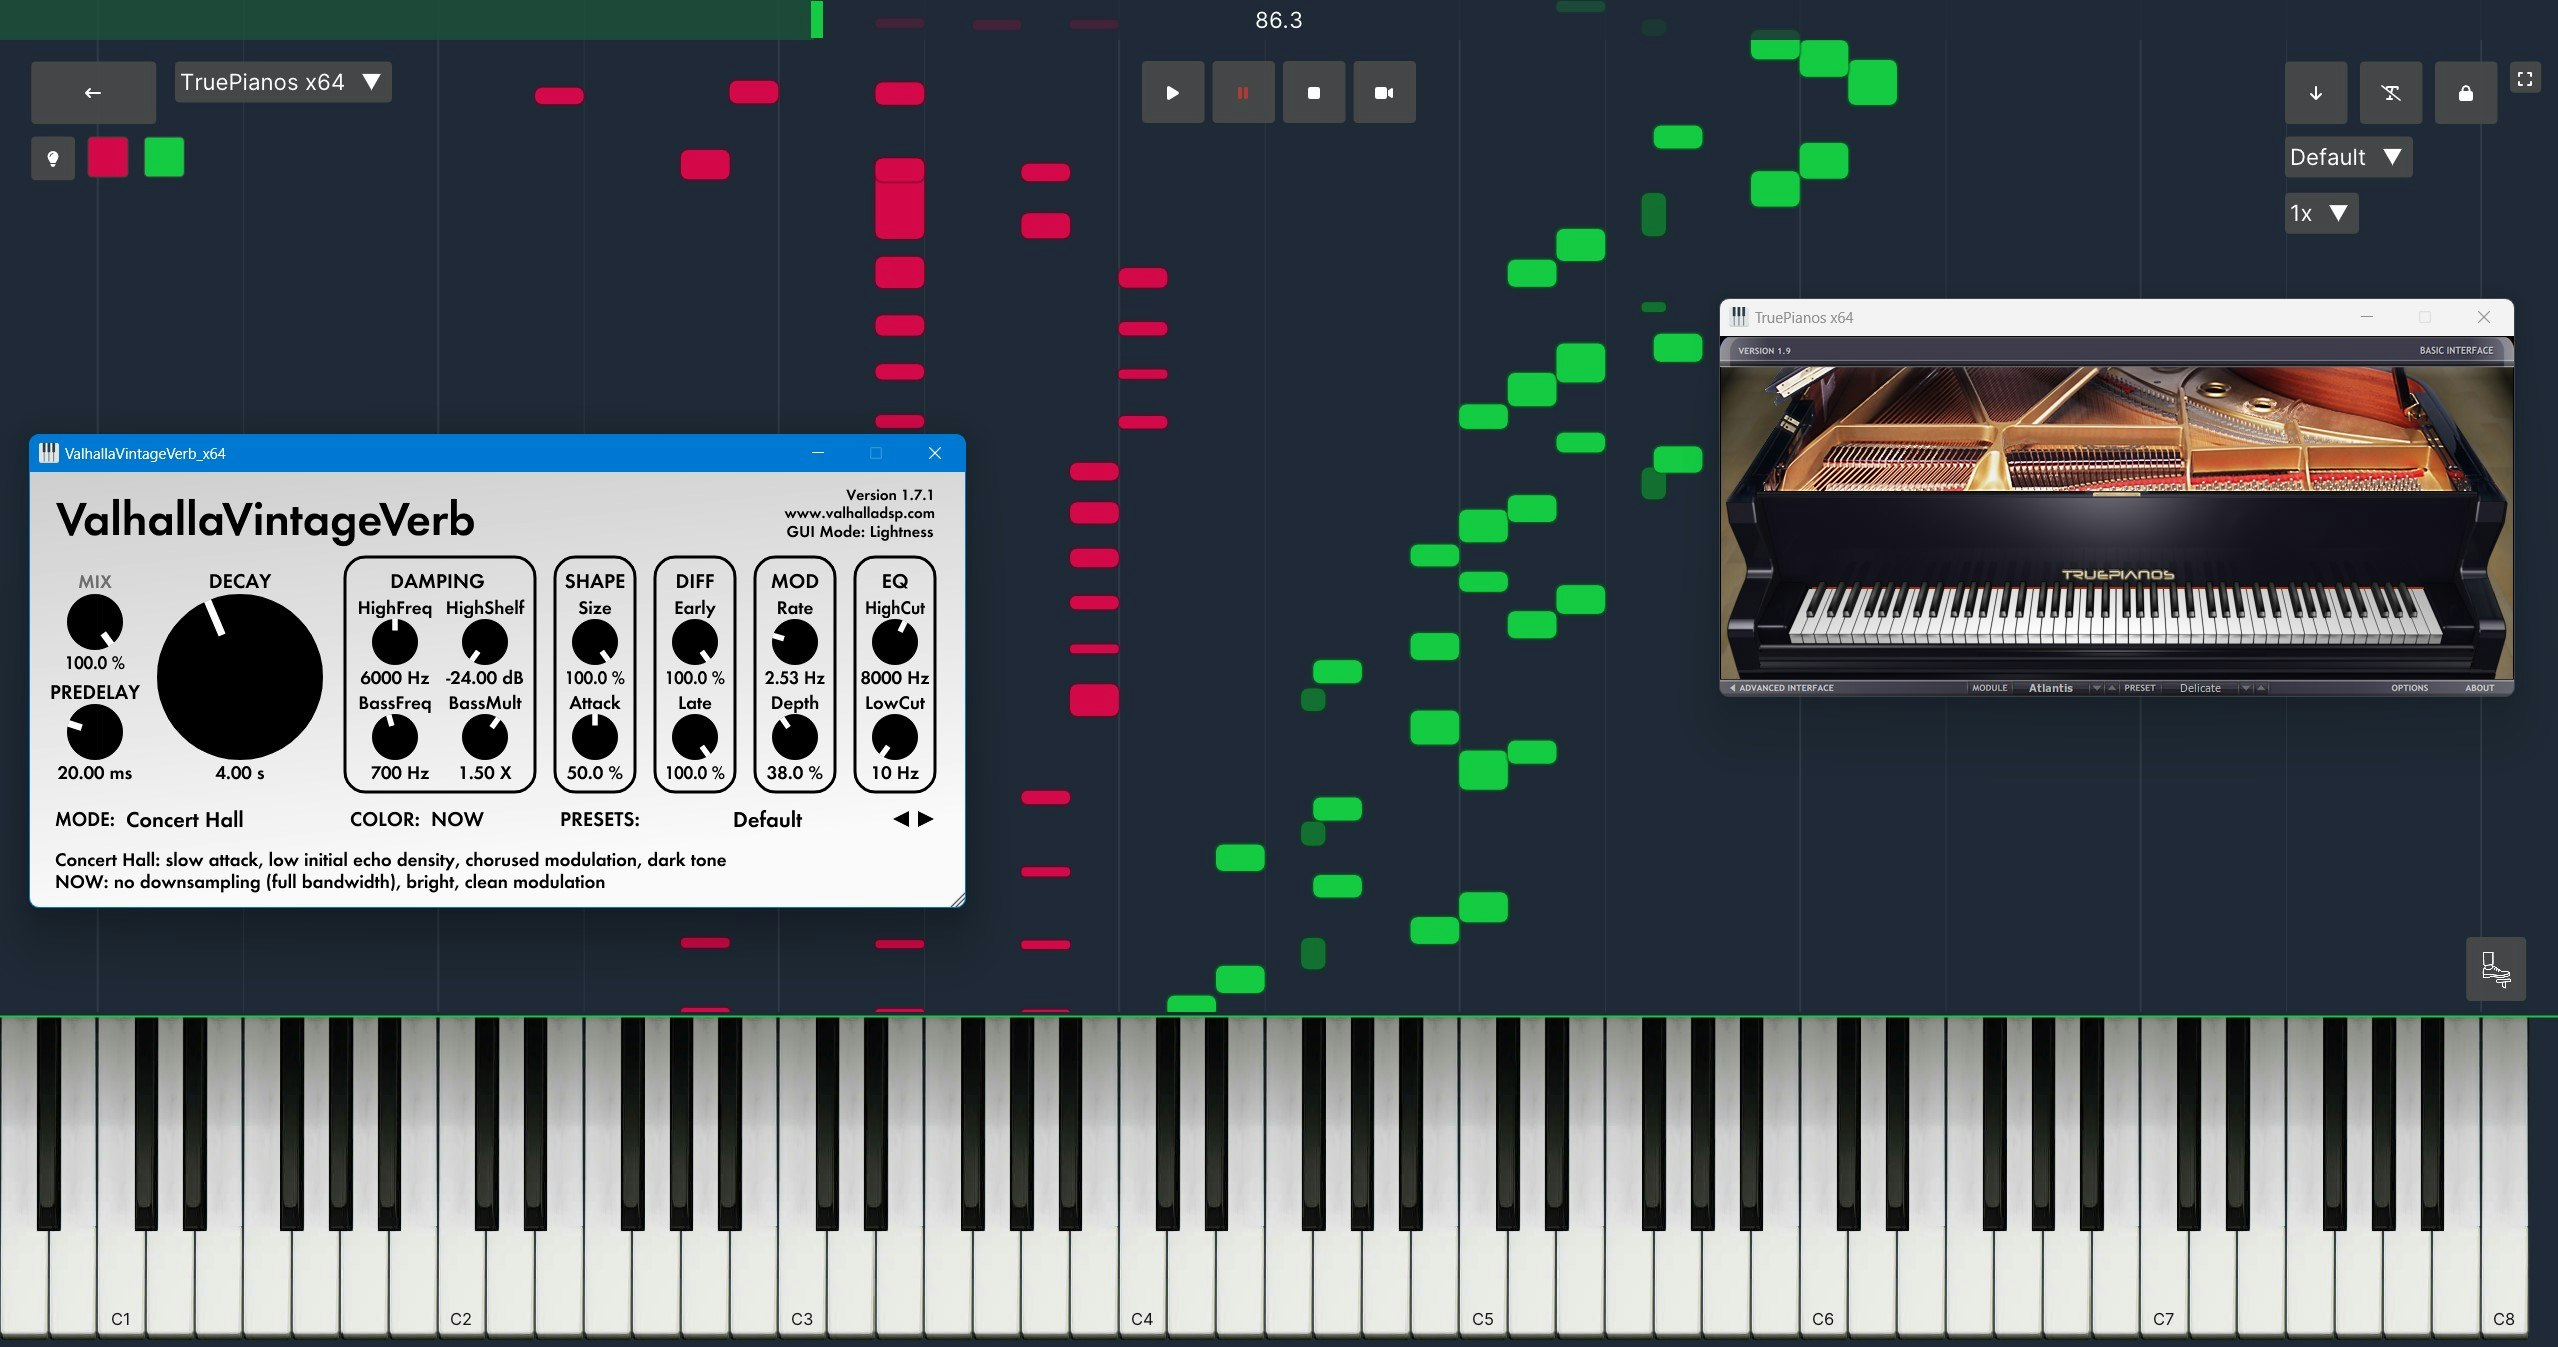Click the module up arrow beside Atlantis
The image size is (2558, 1347).
click(2112, 688)
